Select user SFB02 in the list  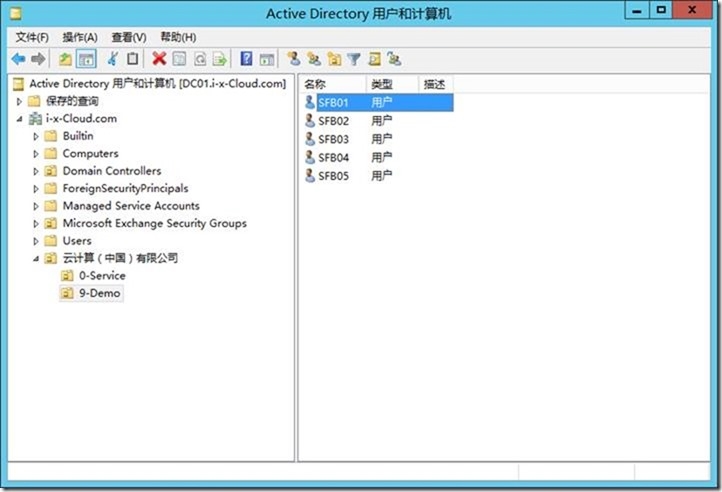[333, 121]
